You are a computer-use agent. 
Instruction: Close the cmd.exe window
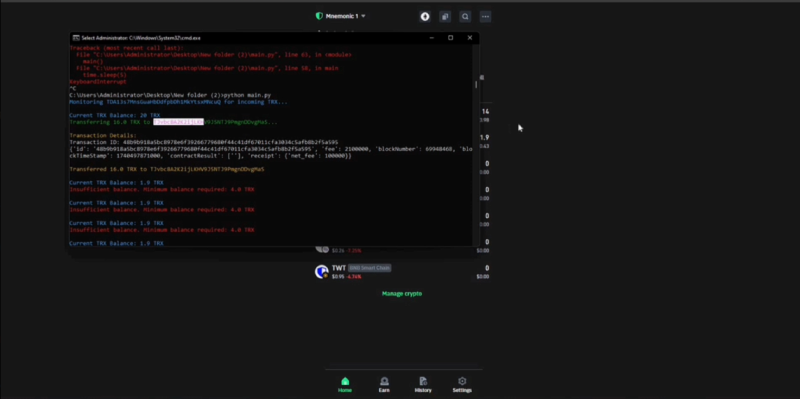470,38
